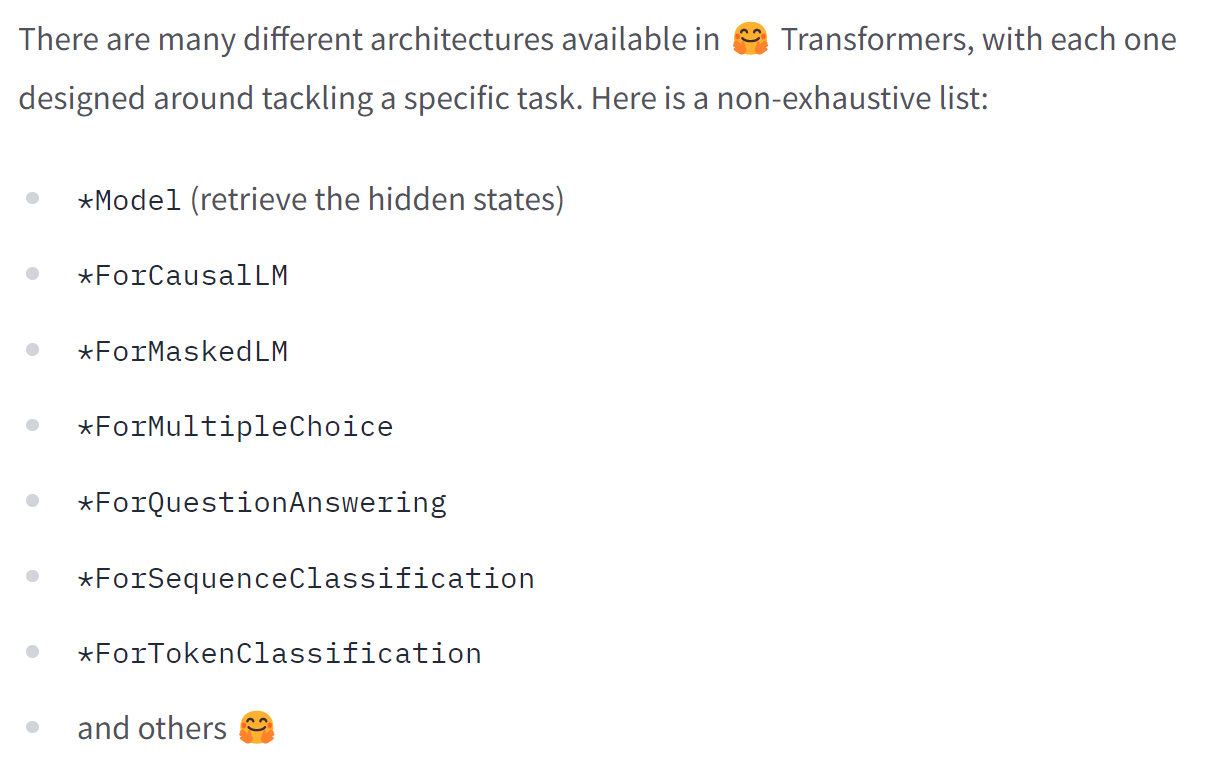
Task: Click the hugging face emoji after "and others"
Action: tap(257, 728)
